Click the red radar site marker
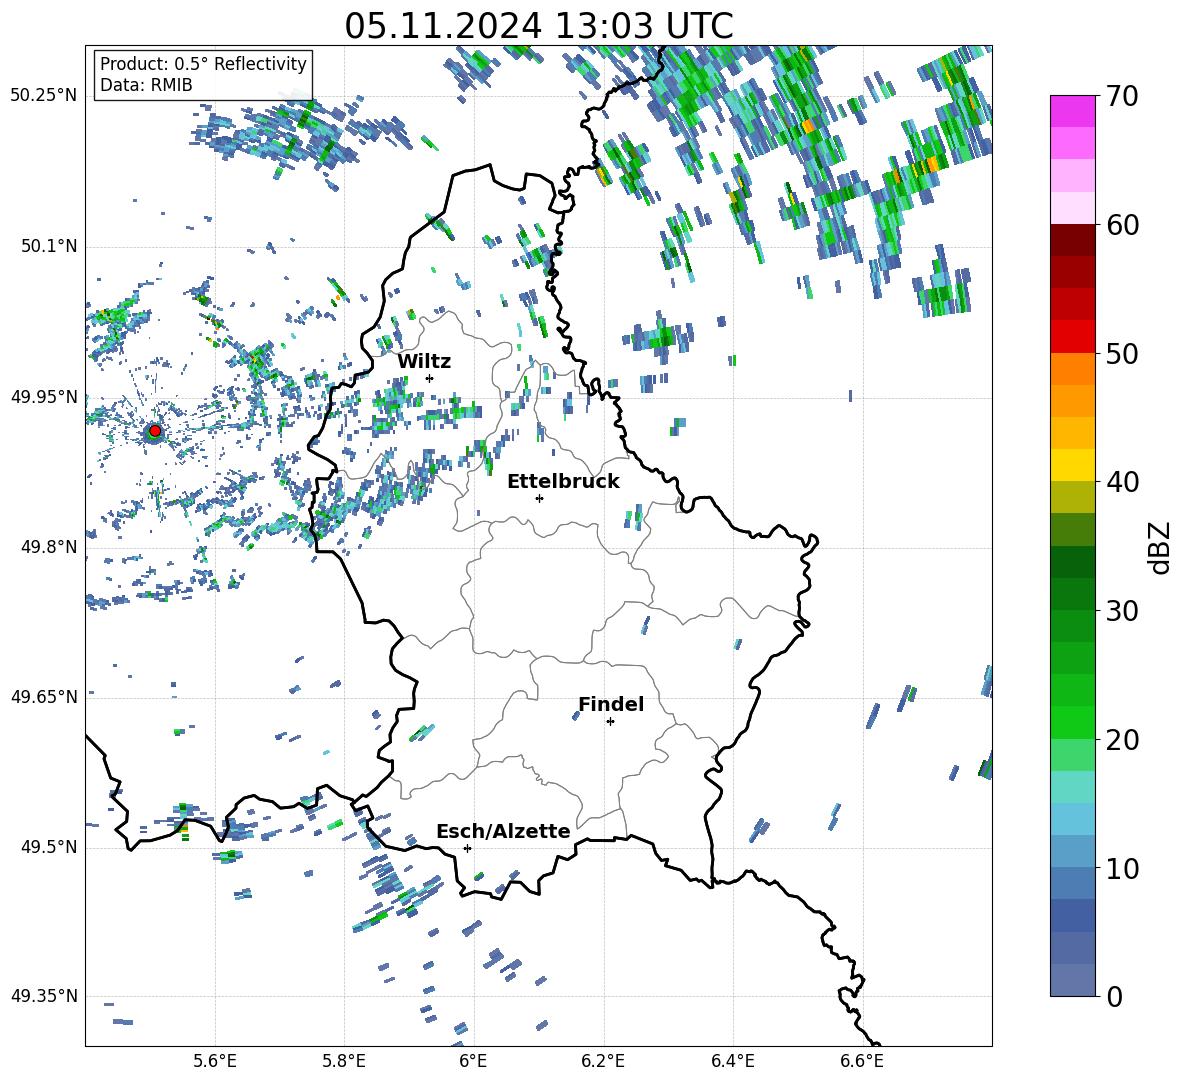Viewport: 1184px width, 1081px height. pyautogui.click(x=155, y=431)
